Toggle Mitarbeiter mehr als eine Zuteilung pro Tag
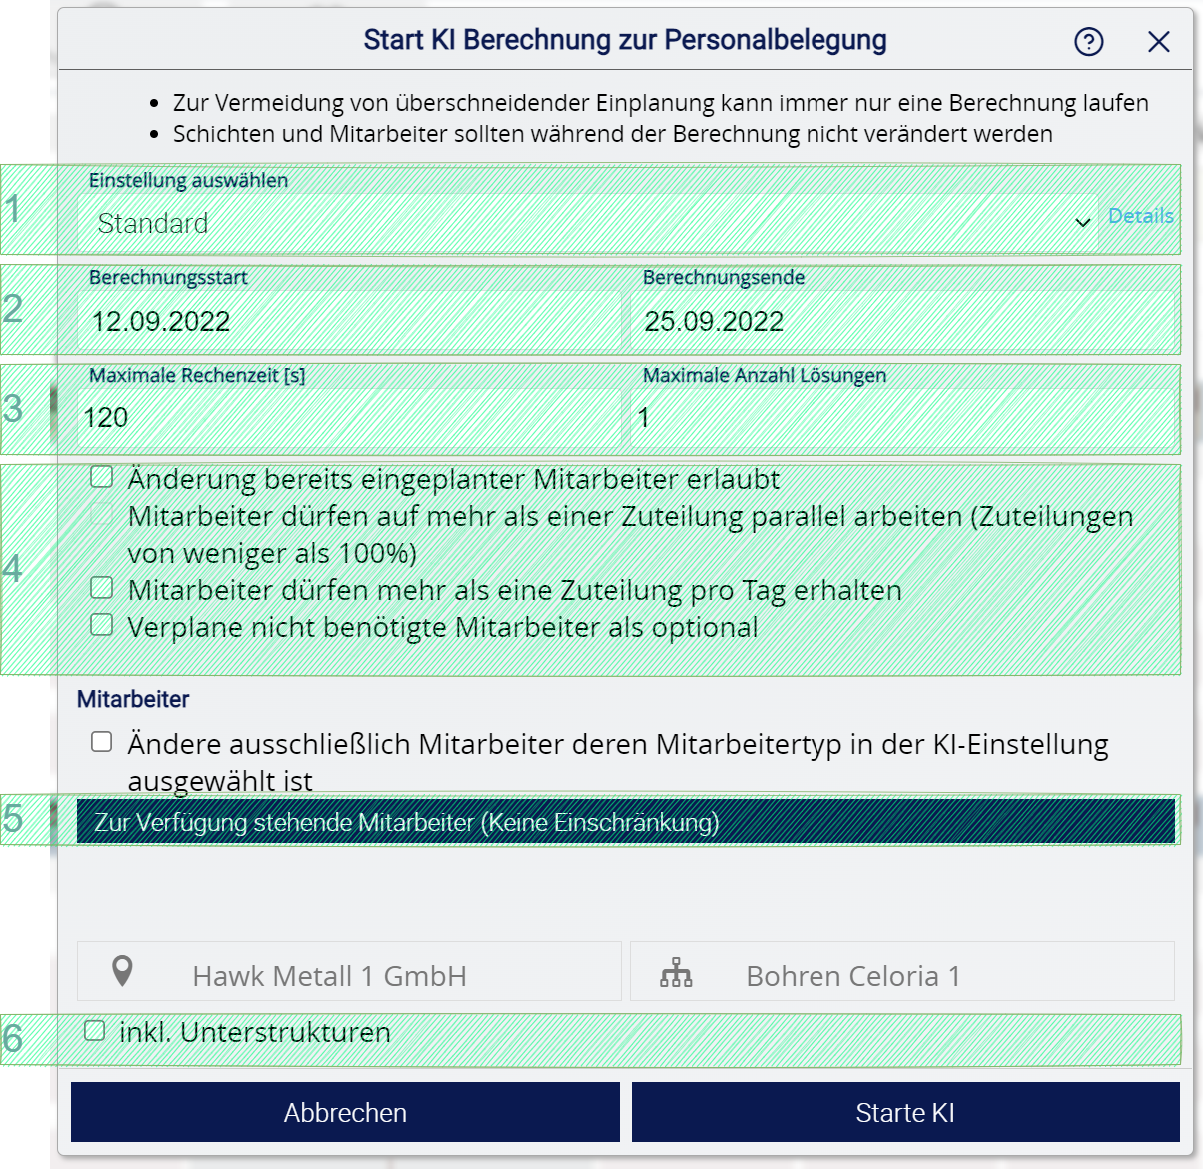This screenshot has height=1170, width=1204. point(101,587)
